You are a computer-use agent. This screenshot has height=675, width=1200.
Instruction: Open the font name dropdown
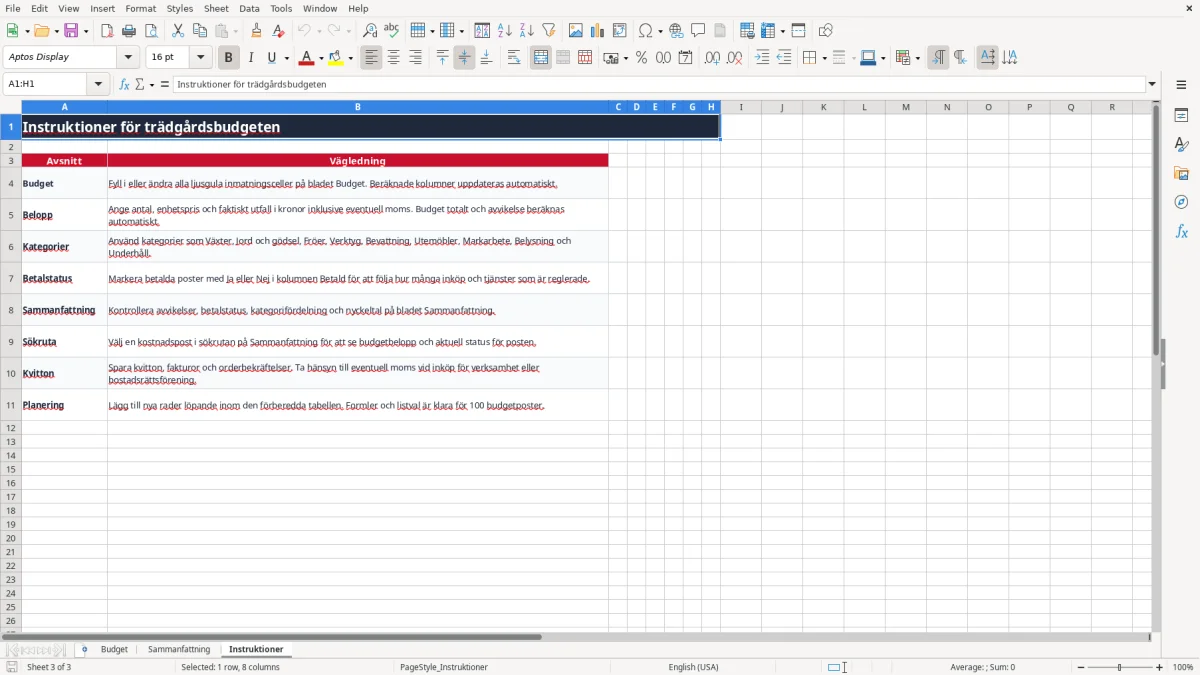point(128,58)
